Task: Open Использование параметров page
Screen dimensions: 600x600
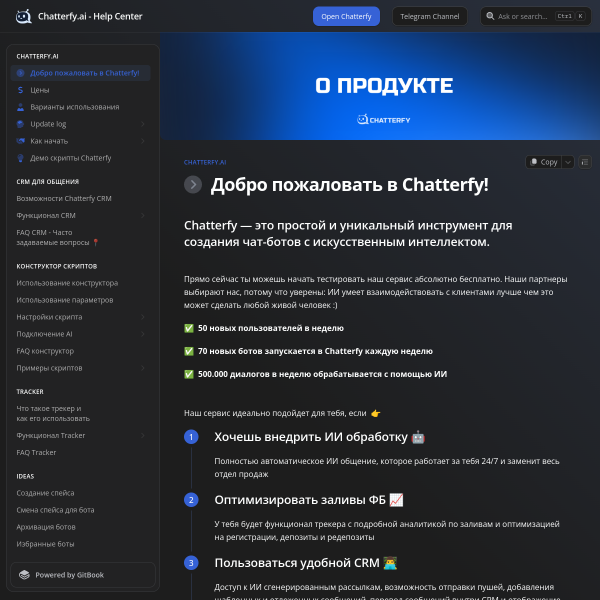Action: coord(80,300)
